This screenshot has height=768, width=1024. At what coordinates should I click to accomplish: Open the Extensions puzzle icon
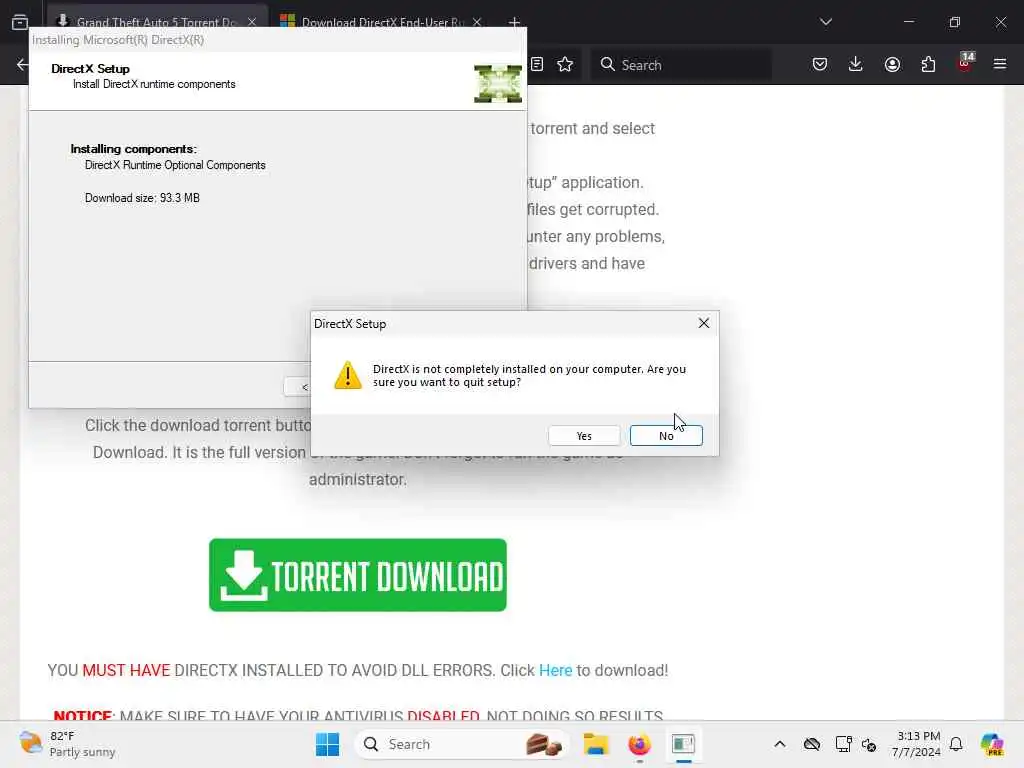click(928, 64)
